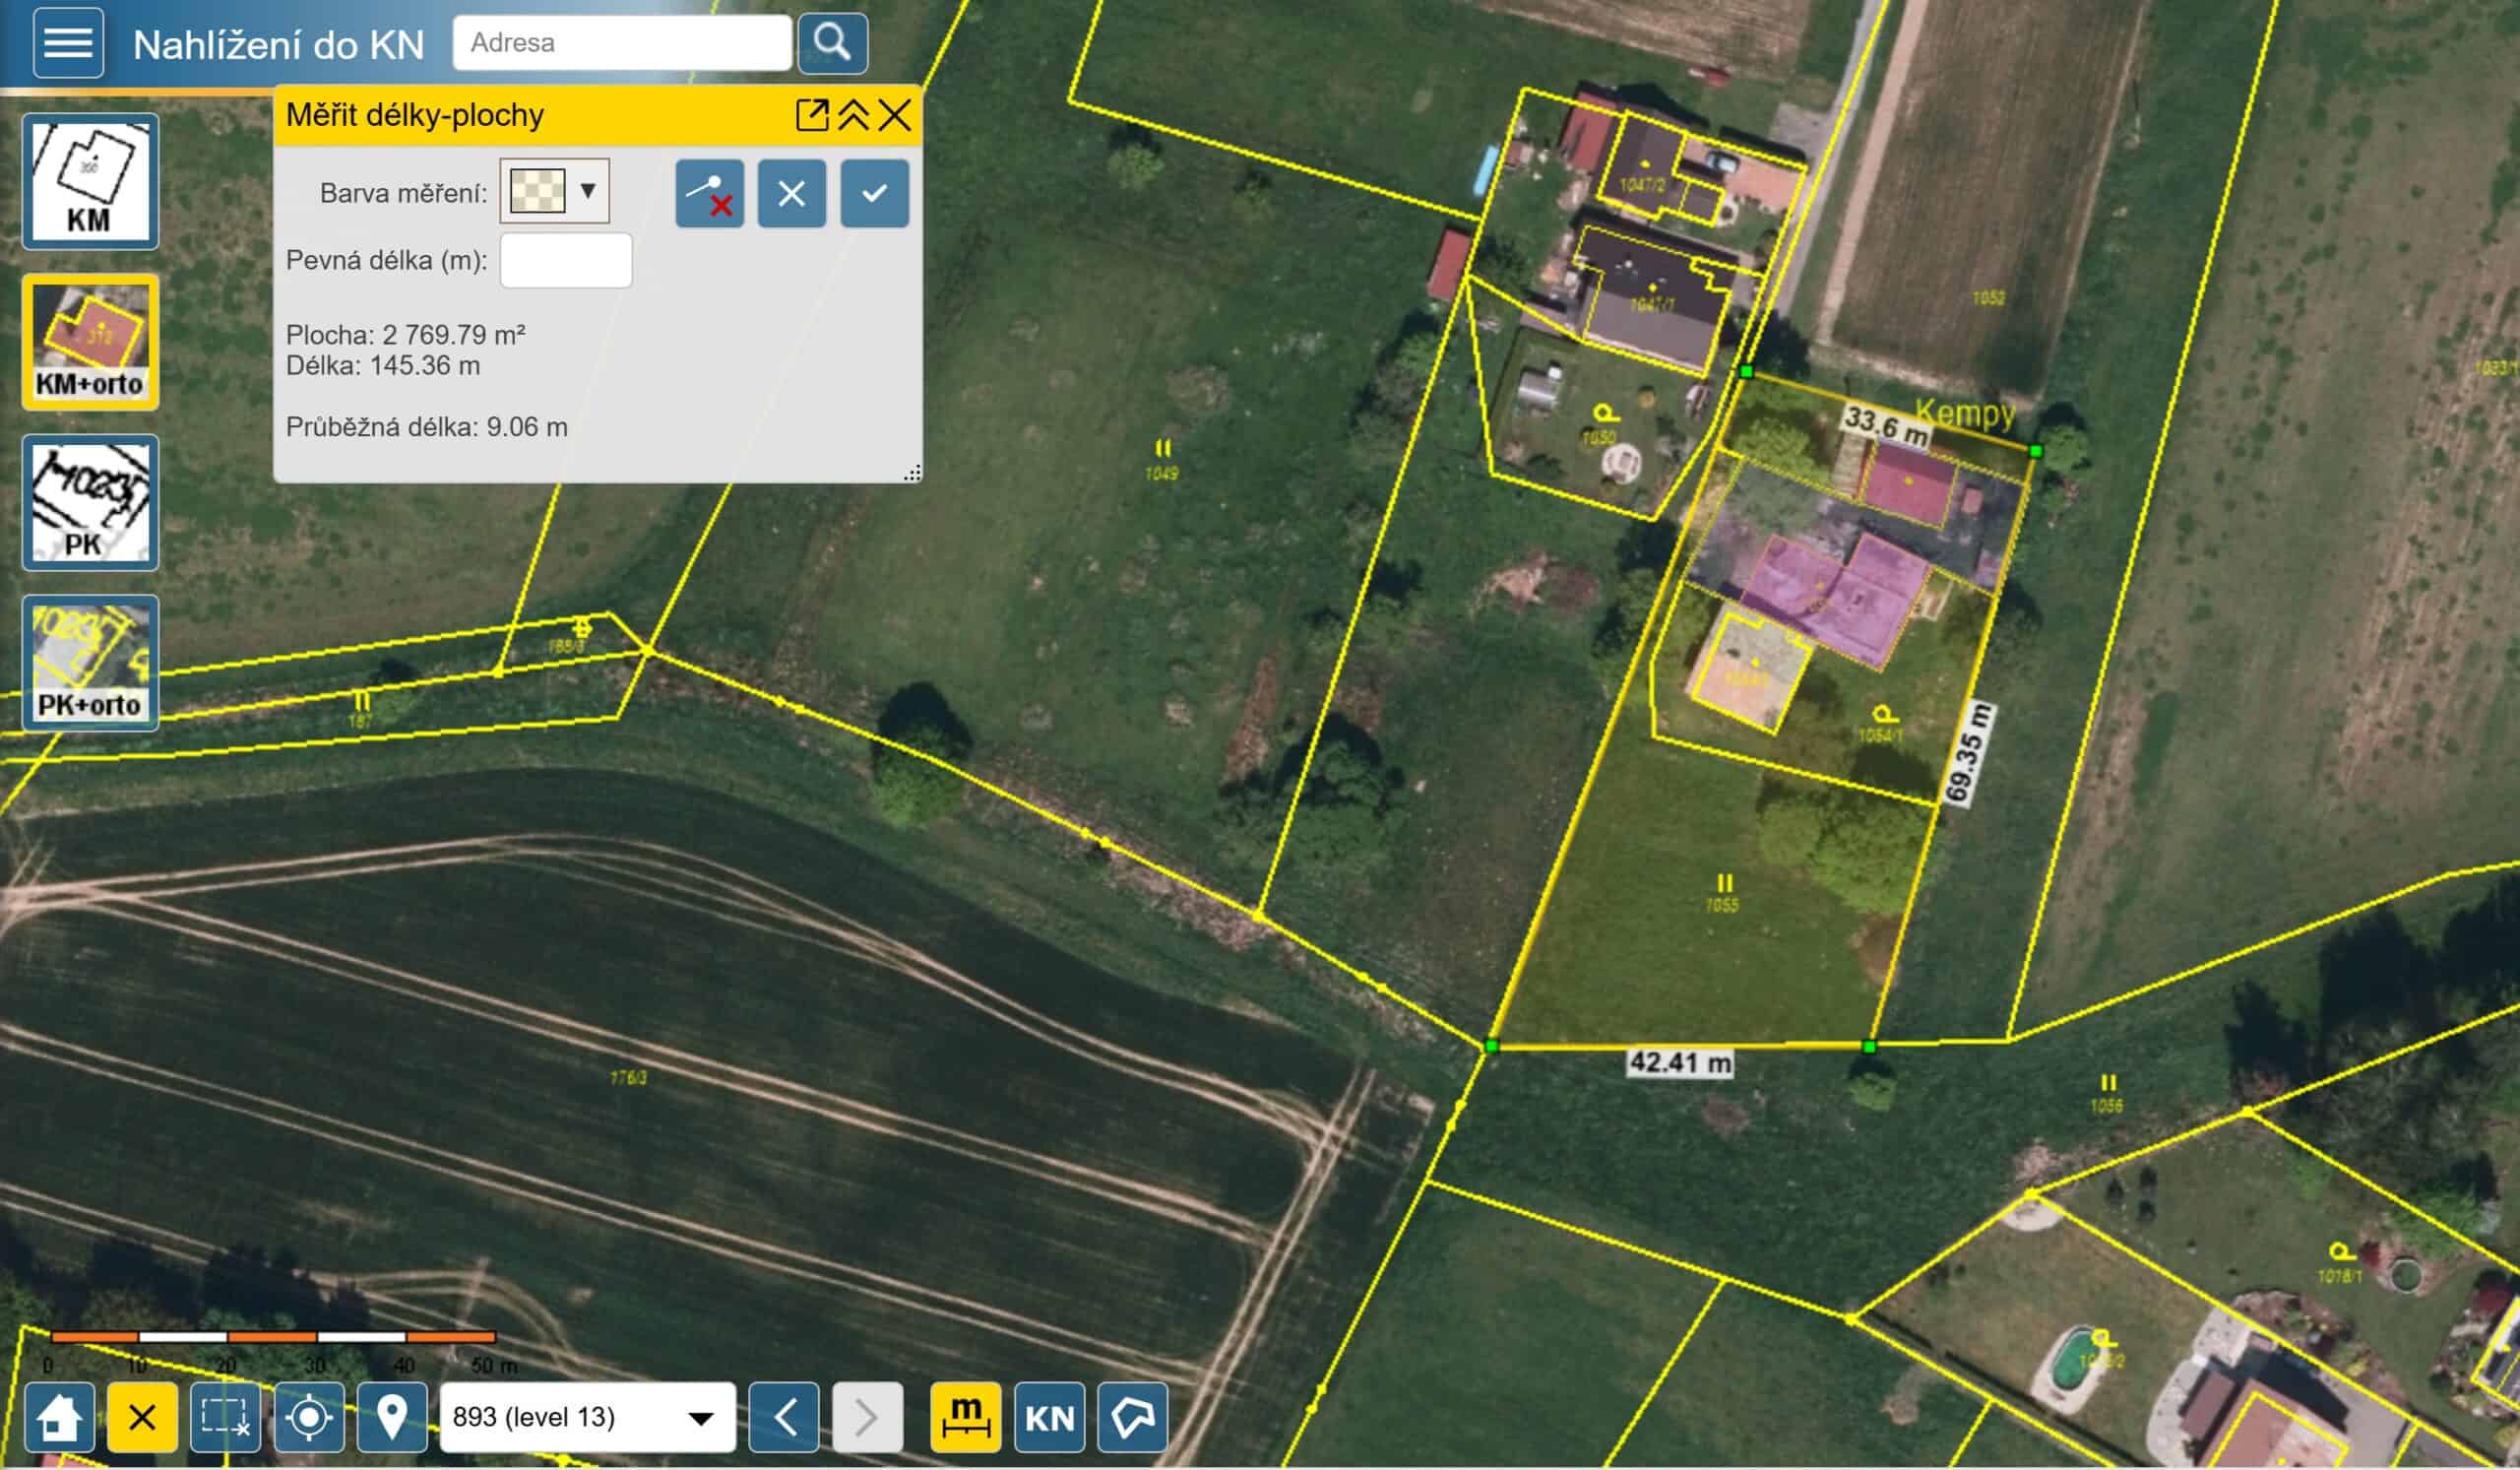This screenshot has height=1470, width=2520.
Task: Click the measurement color swatch
Action: pos(538,190)
